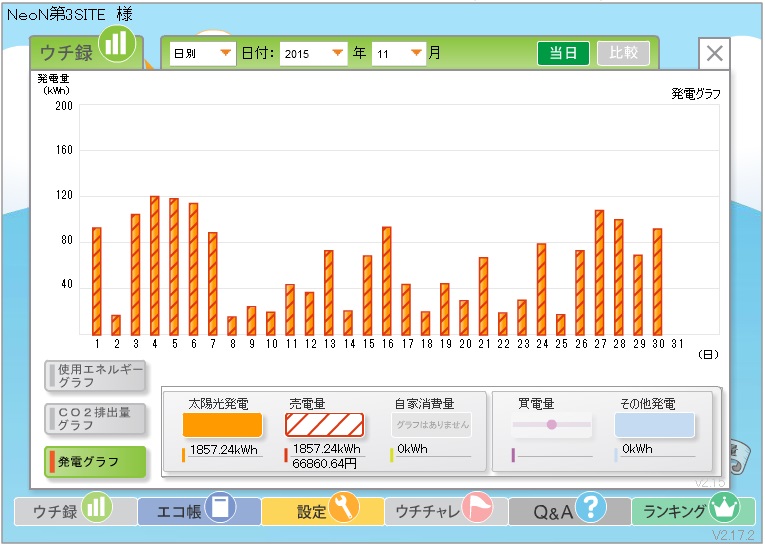Click bar-chart icon on bottom ウチ録 button
Image resolution: width=765 pixels, height=545 pixels.
pyautogui.click(x=97, y=507)
